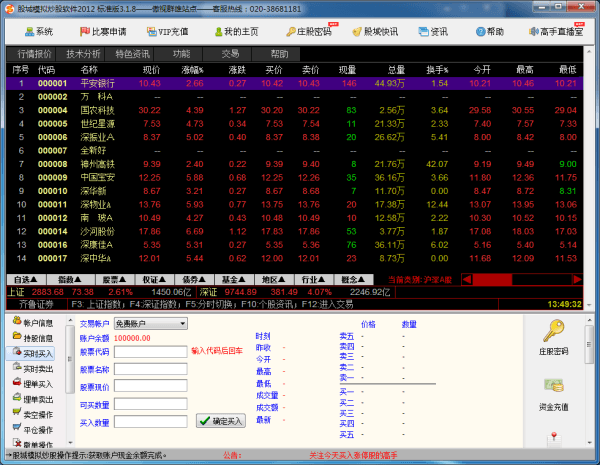Expand the 行业▲ category menu

pos(313,280)
